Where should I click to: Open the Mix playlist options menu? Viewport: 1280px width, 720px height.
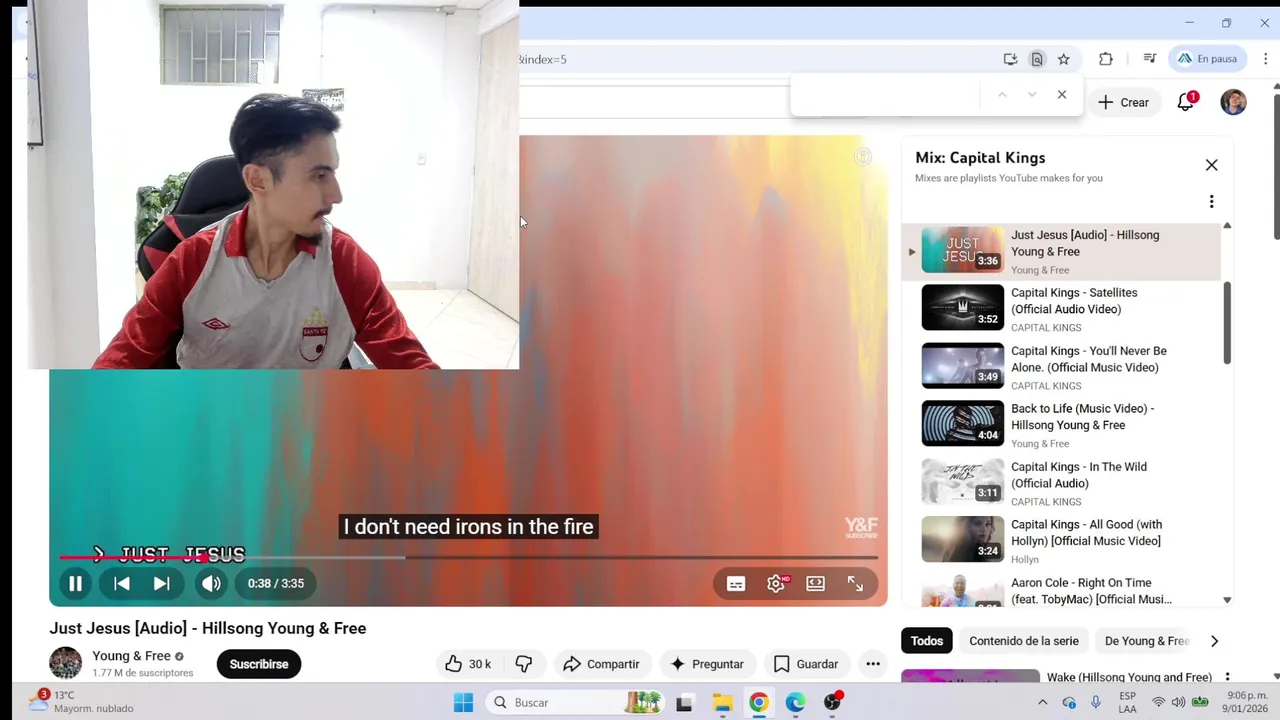pyautogui.click(x=1211, y=202)
